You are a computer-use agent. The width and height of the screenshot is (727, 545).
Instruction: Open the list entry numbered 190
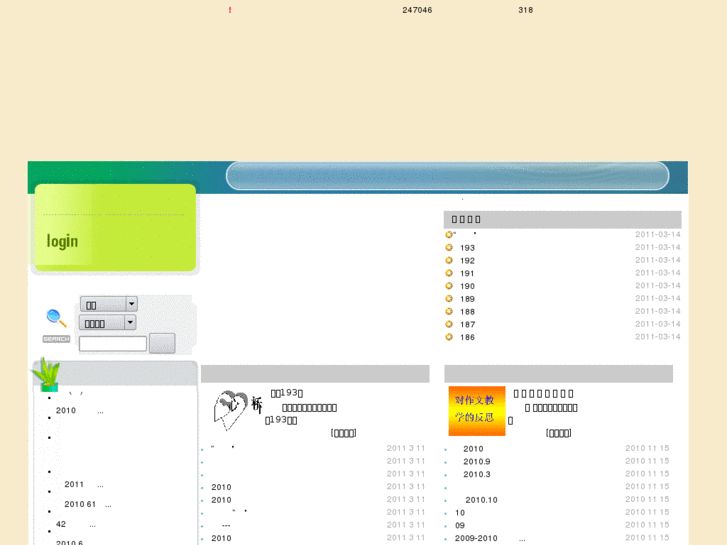(x=467, y=286)
